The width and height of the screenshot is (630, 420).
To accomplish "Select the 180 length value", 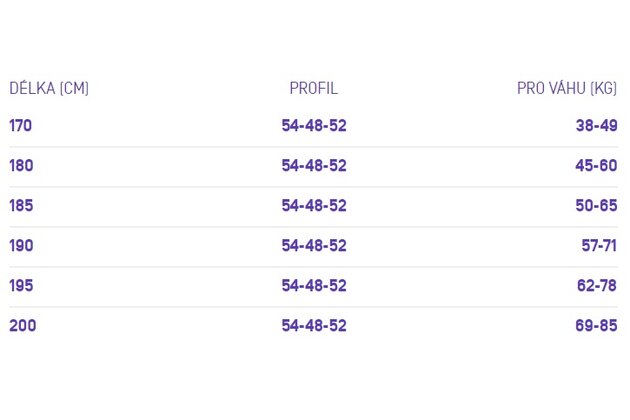I will pos(21,166).
